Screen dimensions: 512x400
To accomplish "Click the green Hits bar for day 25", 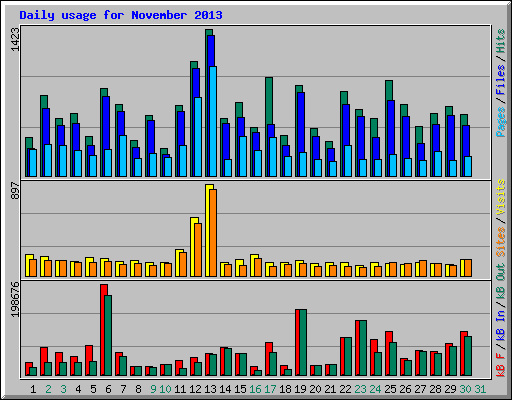I will point(387,128).
